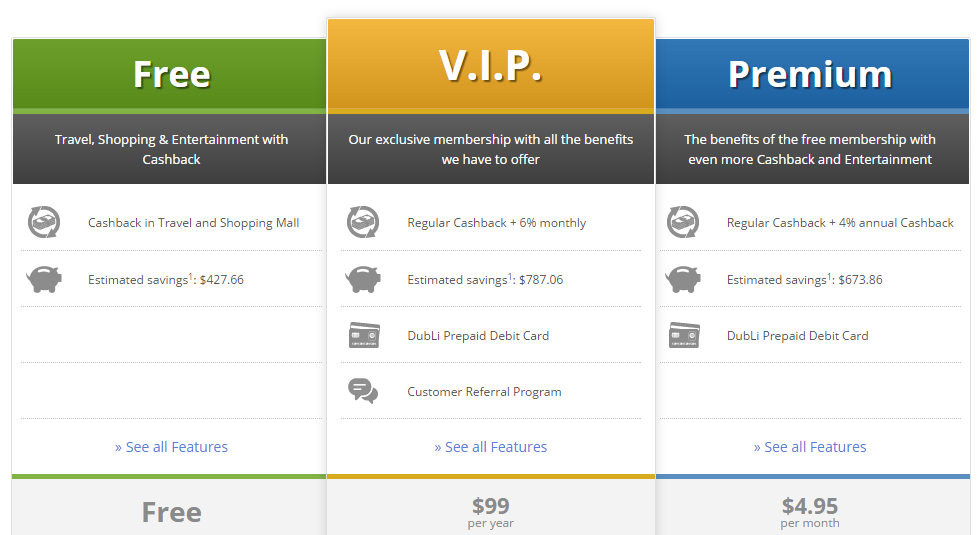This screenshot has height=535, width=979.
Task: Click Estimated savings $673.86 text
Action: click(805, 279)
